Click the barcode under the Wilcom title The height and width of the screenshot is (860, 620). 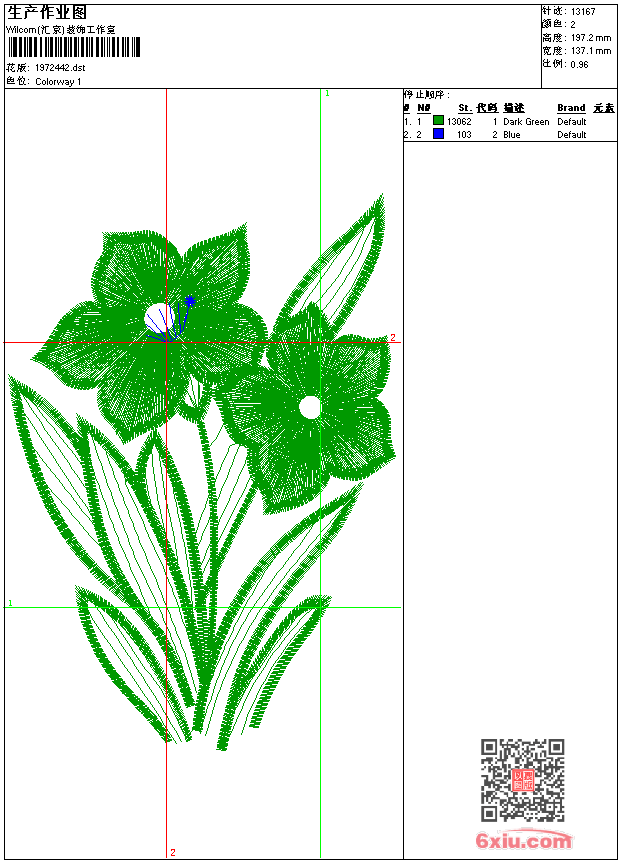pos(73,48)
